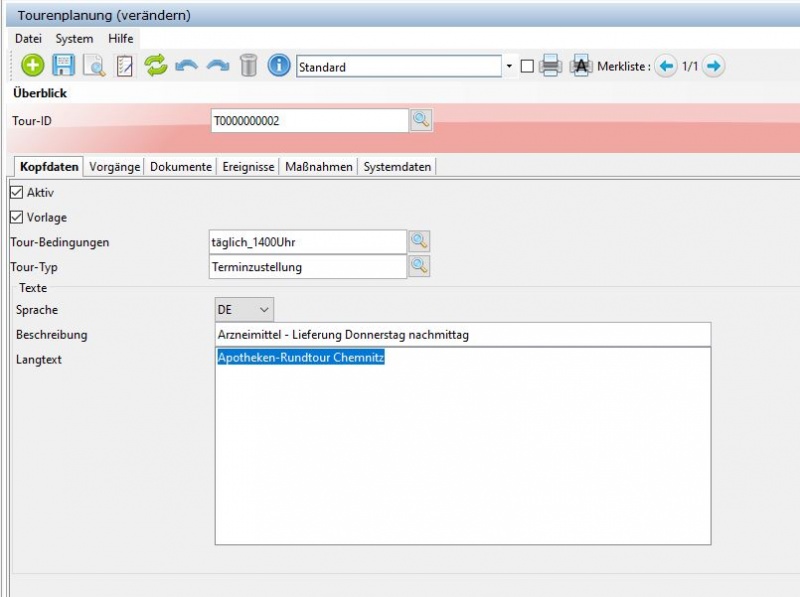Switch to the Vorgänge tab

point(114,167)
